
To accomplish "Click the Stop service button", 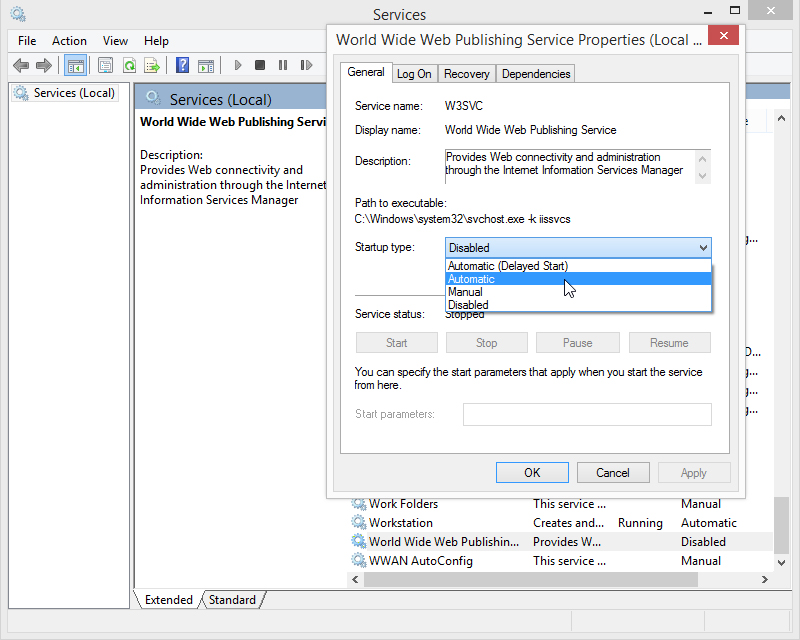I will [487, 343].
